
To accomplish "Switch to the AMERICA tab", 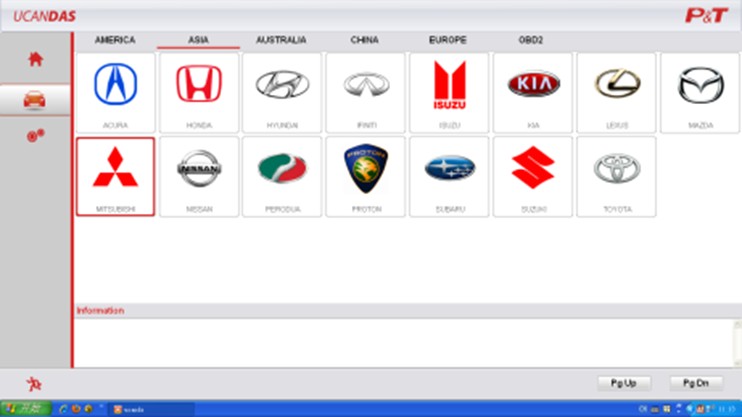I will click(115, 40).
